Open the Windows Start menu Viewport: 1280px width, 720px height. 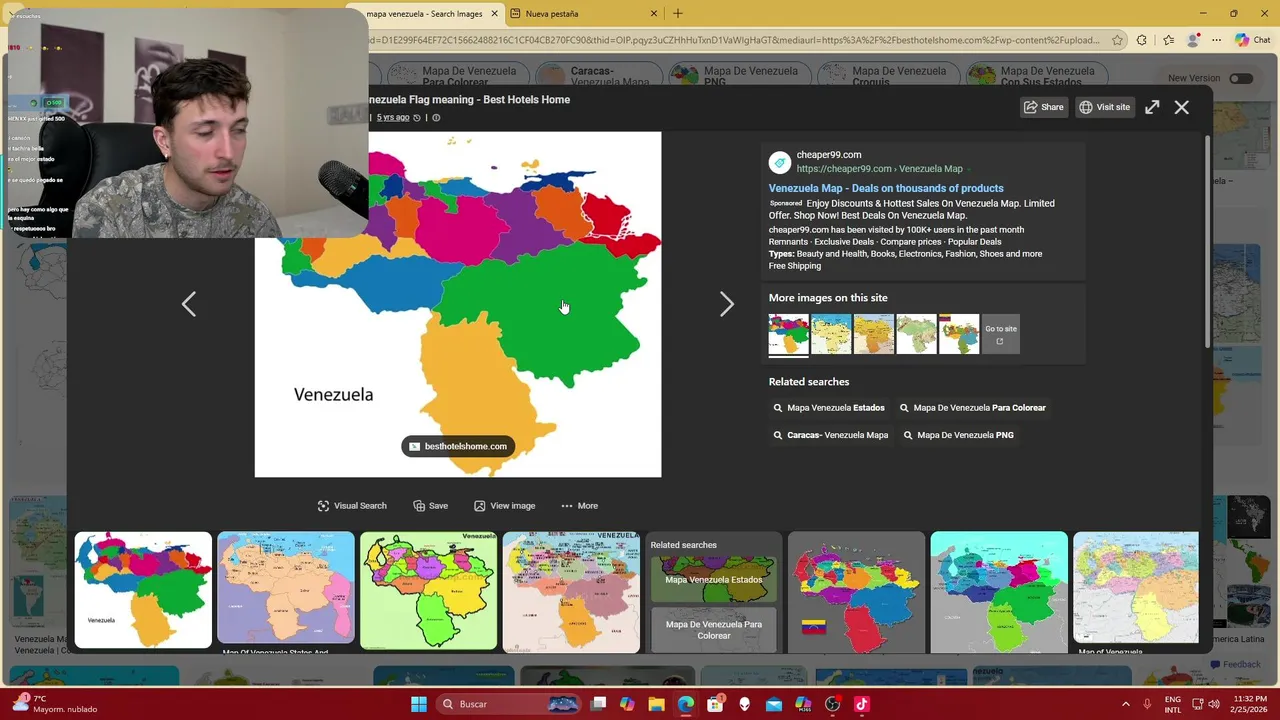(x=419, y=704)
